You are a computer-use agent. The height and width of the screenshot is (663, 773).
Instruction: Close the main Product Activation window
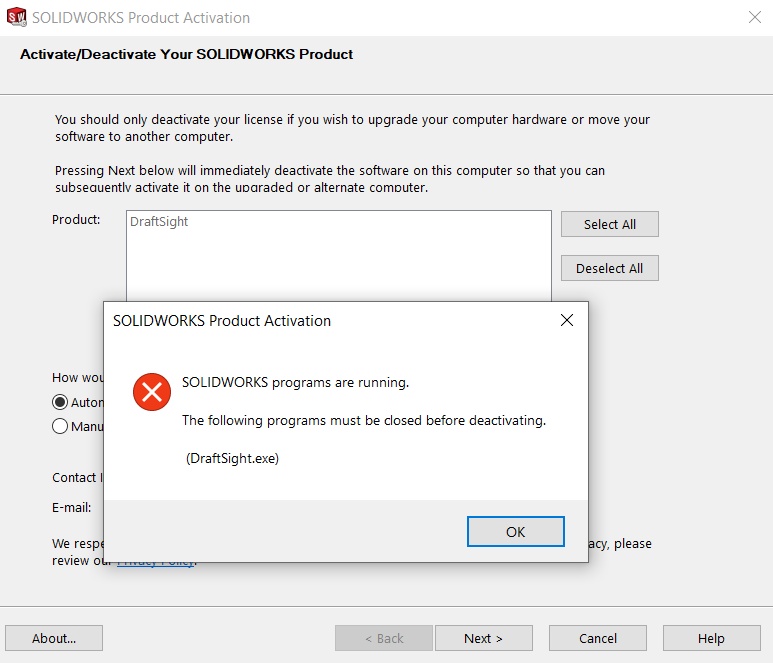[x=754, y=17]
